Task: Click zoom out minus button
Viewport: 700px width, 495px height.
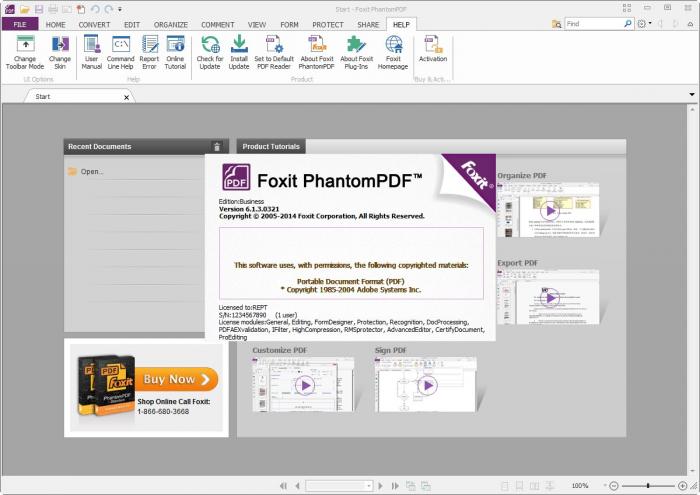Action: coord(614,486)
